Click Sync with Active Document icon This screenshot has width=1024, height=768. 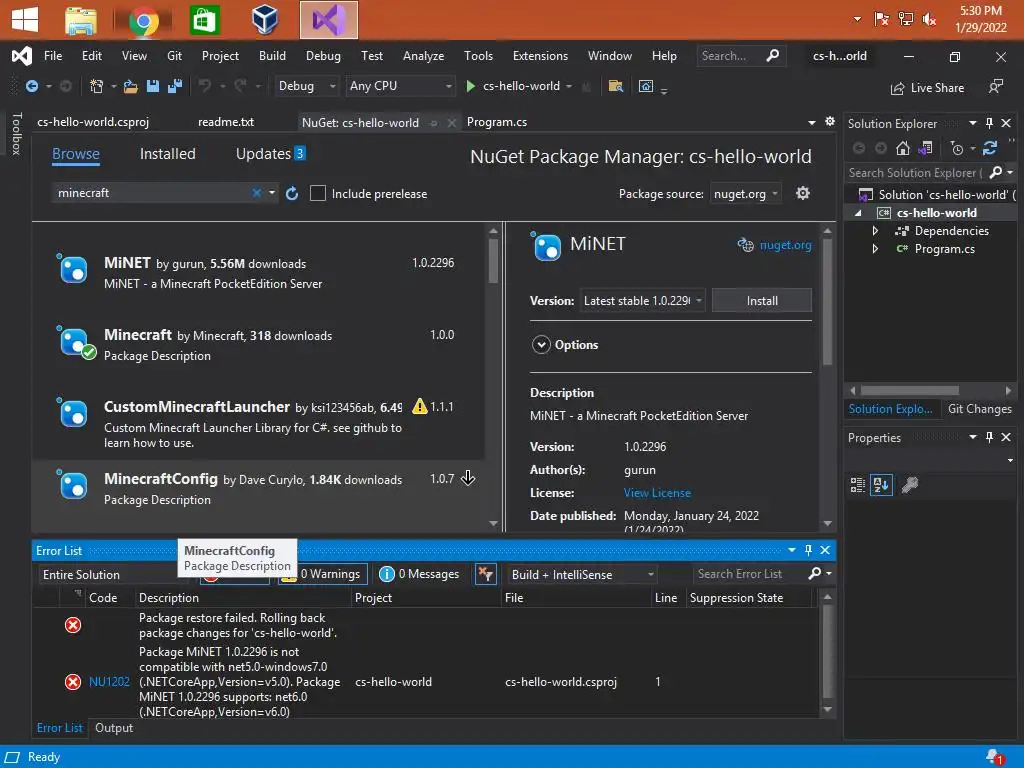tap(990, 148)
